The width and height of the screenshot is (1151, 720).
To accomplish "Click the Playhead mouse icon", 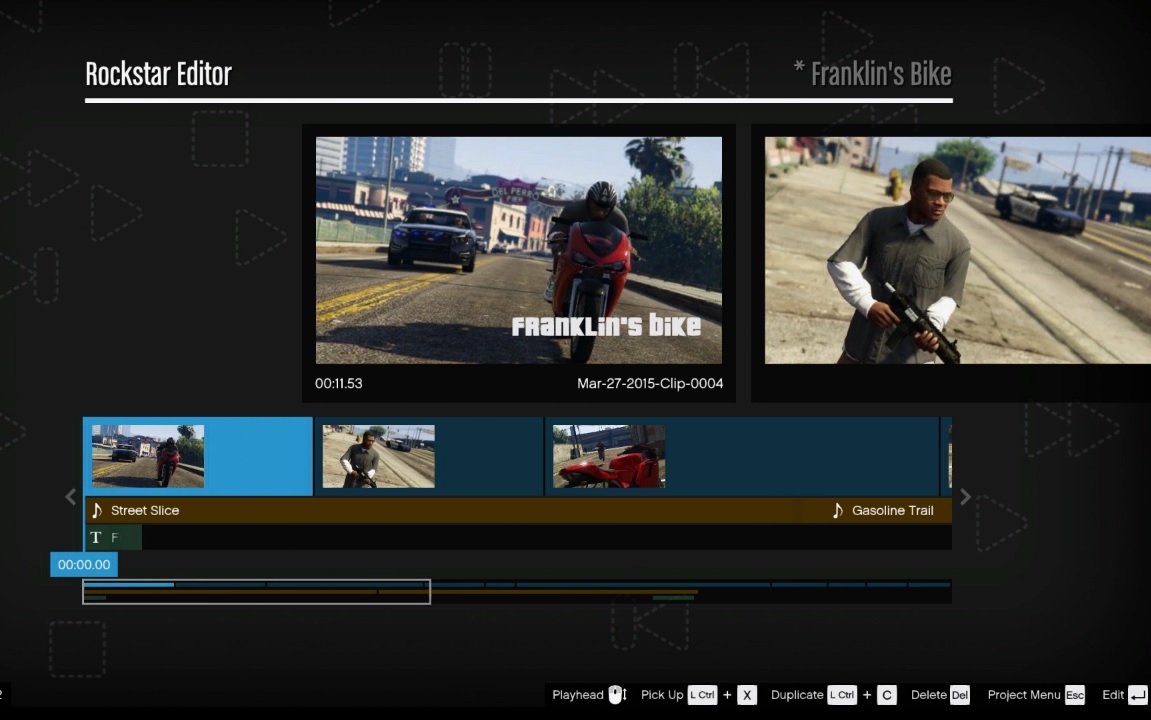I will (616, 694).
